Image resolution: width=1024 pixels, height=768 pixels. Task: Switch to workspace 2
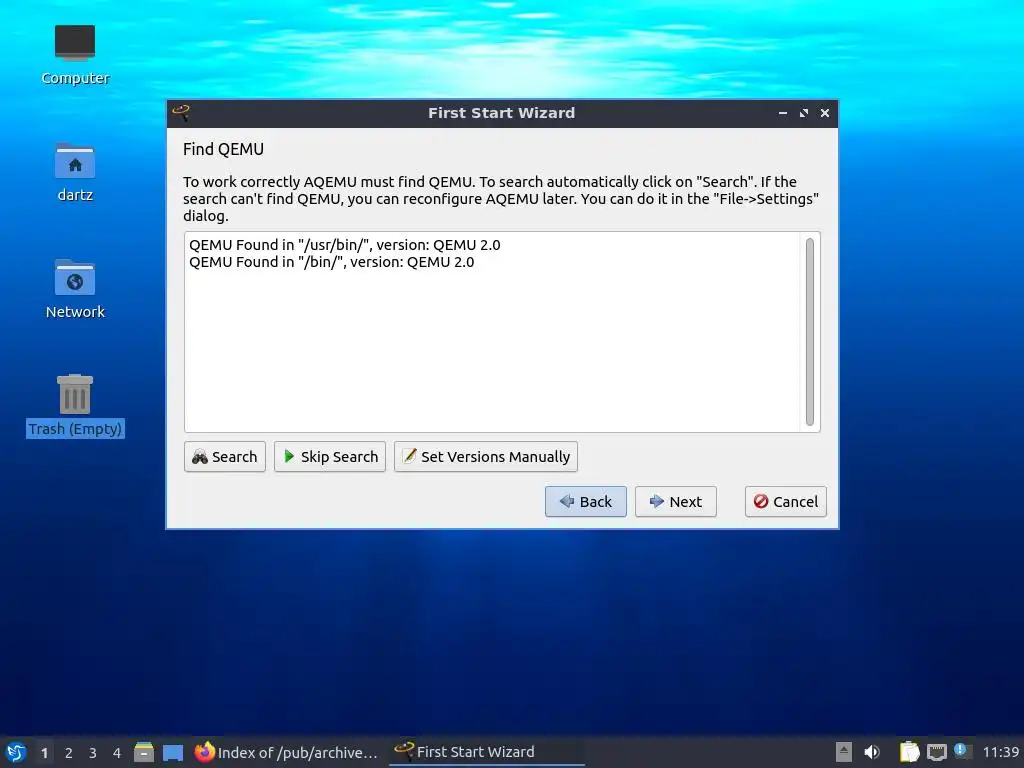(69, 753)
